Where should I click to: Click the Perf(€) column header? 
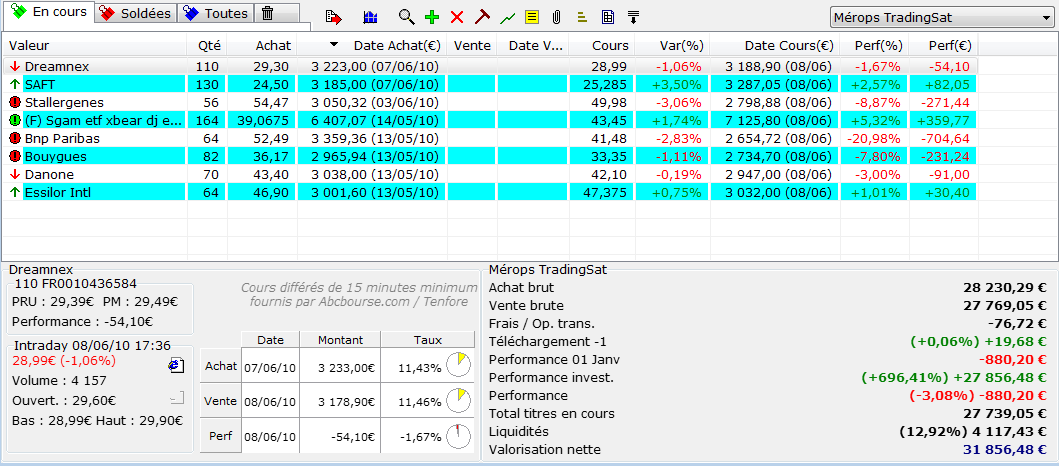click(944, 45)
